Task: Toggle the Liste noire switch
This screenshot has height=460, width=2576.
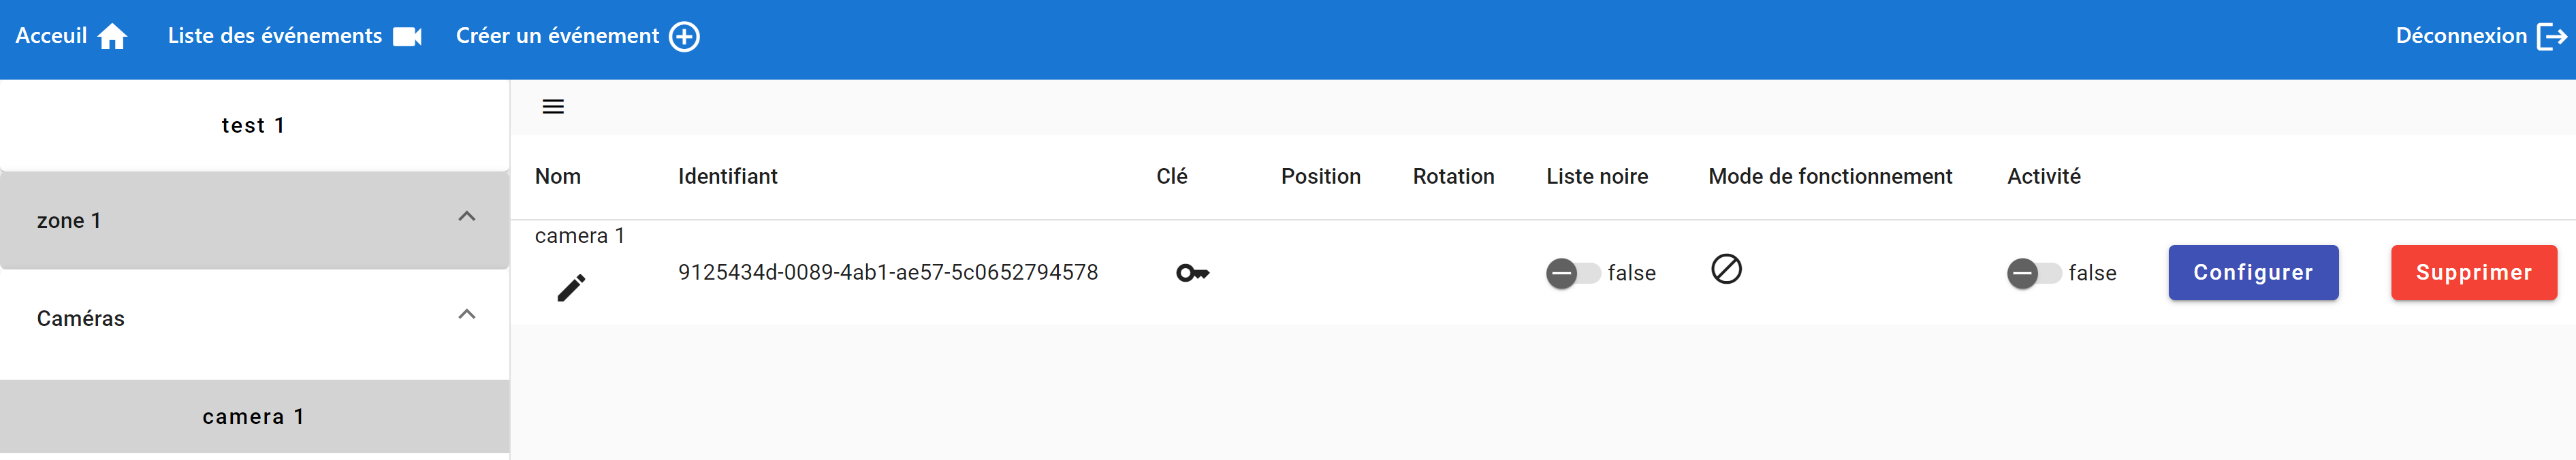Action: (x=1572, y=273)
